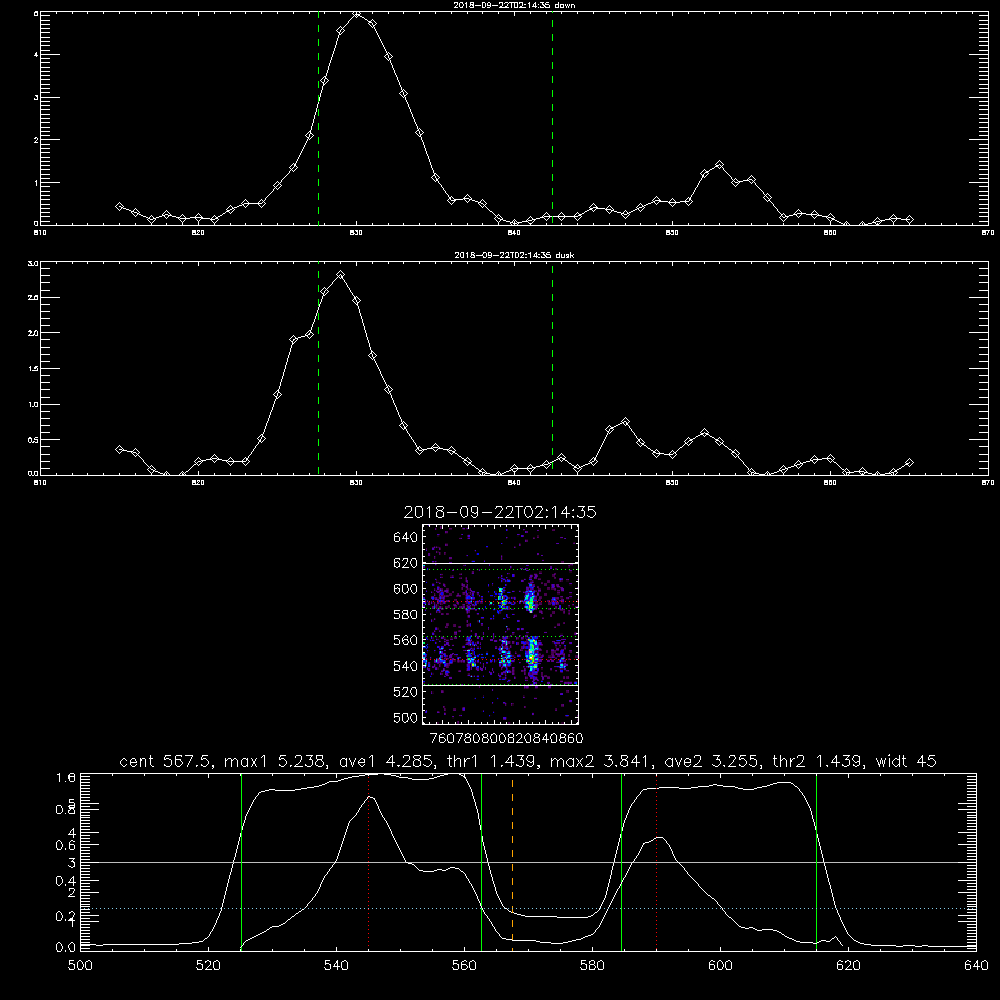Screen dimensions: 1000x1000
Task: Click the 500 x-axis label of bottom plot
Action: coord(80,966)
